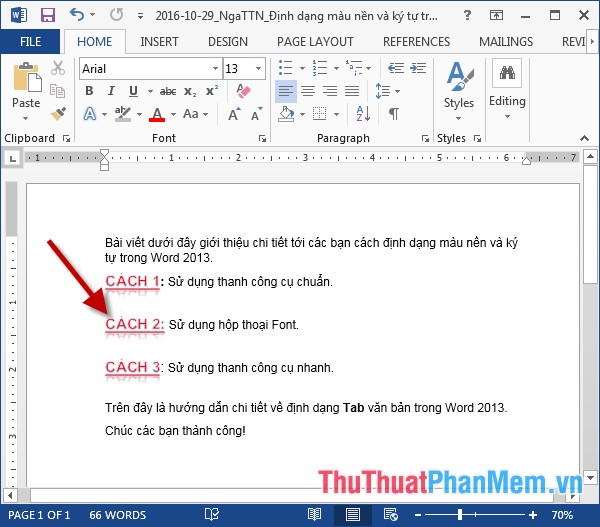Shrink font size with smaller A

pos(256,114)
